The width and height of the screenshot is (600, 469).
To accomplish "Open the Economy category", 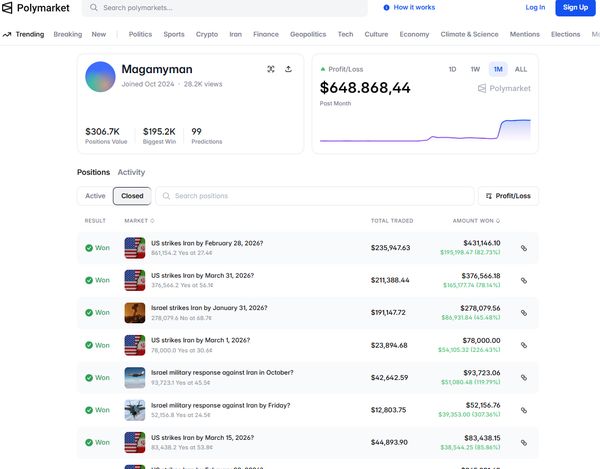I will click(x=414, y=34).
